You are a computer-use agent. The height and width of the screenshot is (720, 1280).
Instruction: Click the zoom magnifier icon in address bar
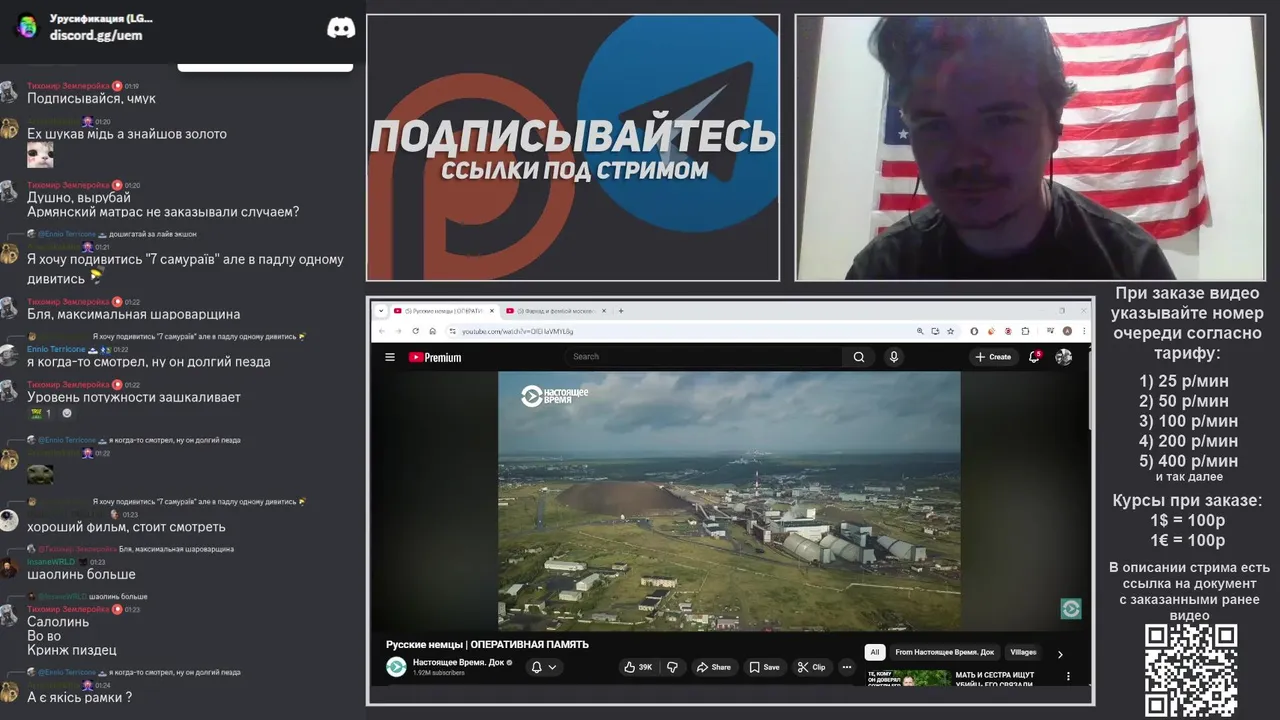(x=920, y=331)
